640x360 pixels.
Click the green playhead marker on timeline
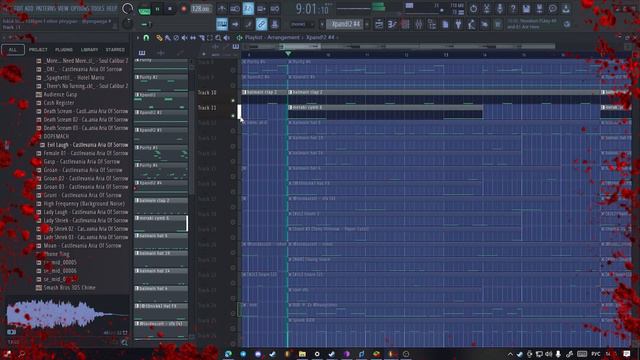[x=288, y=53]
